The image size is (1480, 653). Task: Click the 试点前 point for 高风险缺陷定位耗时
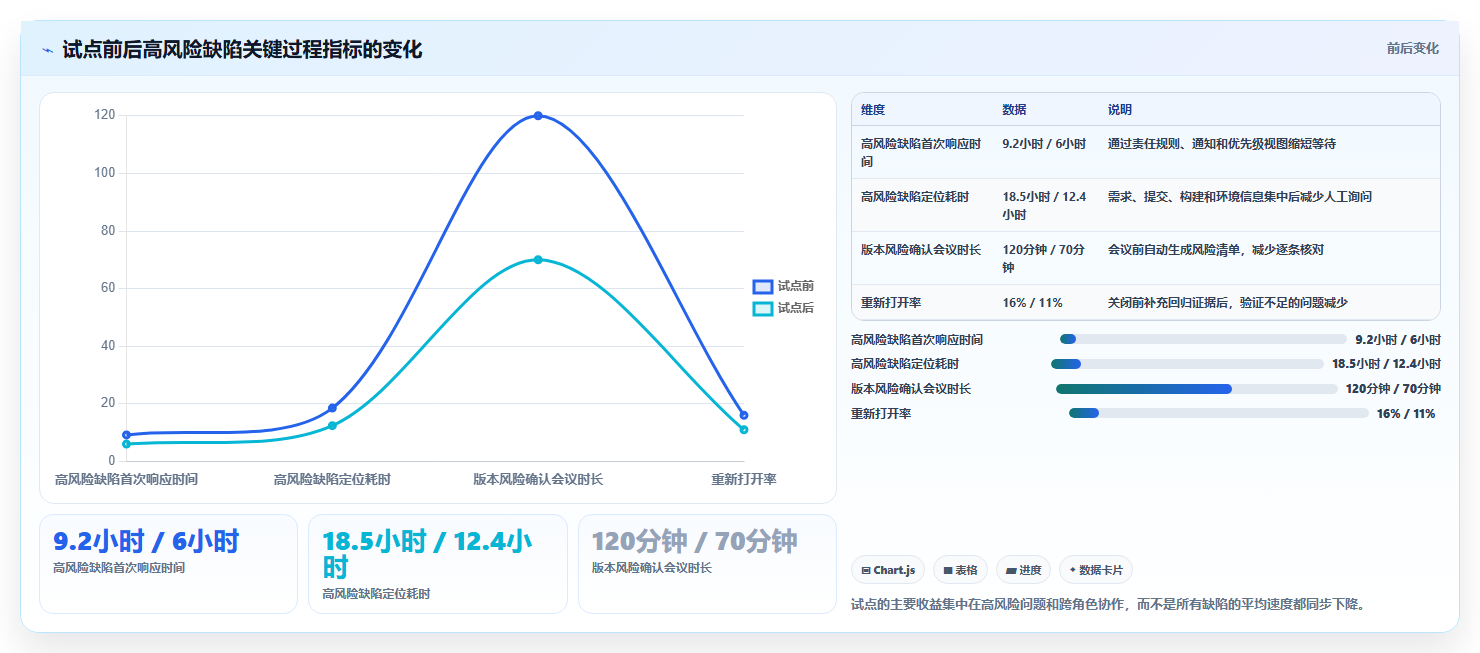click(x=332, y=408)
